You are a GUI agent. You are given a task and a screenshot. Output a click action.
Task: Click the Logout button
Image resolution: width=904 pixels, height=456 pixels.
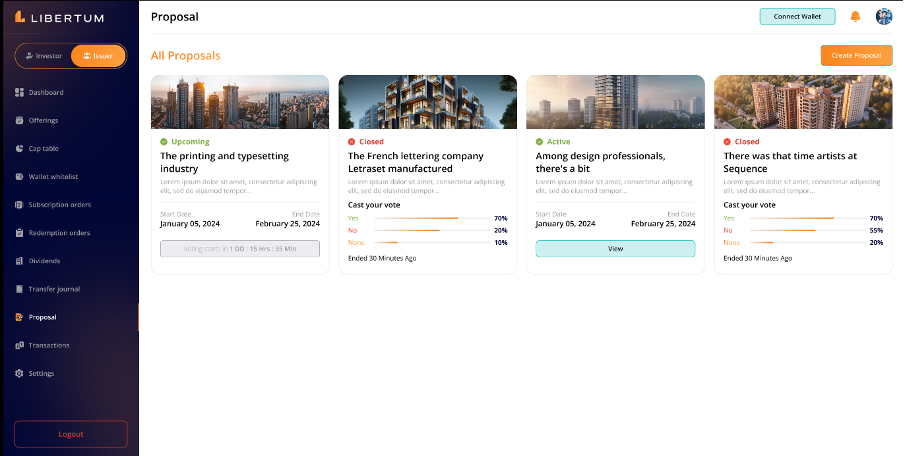[x=71, y=434]
